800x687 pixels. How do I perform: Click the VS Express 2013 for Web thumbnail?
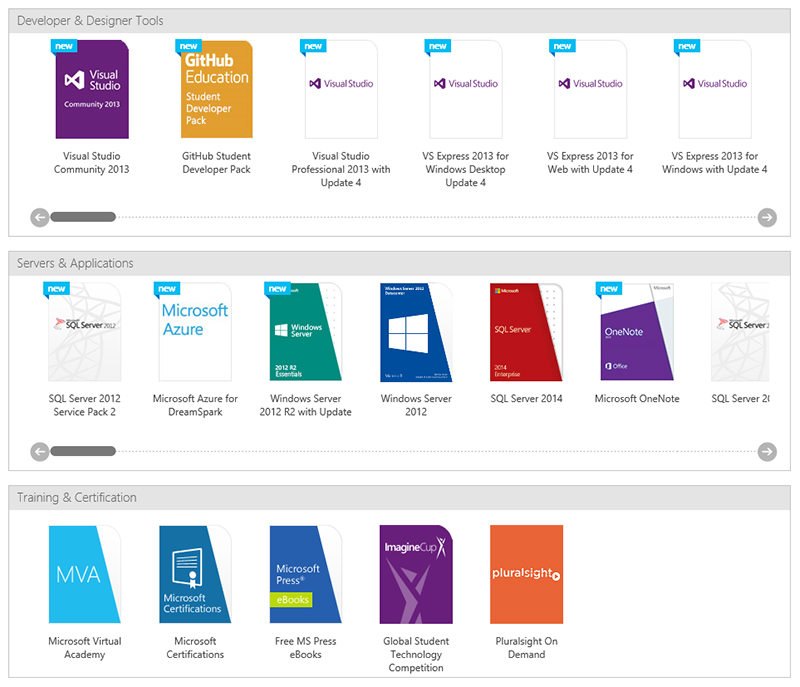(590, 89)
